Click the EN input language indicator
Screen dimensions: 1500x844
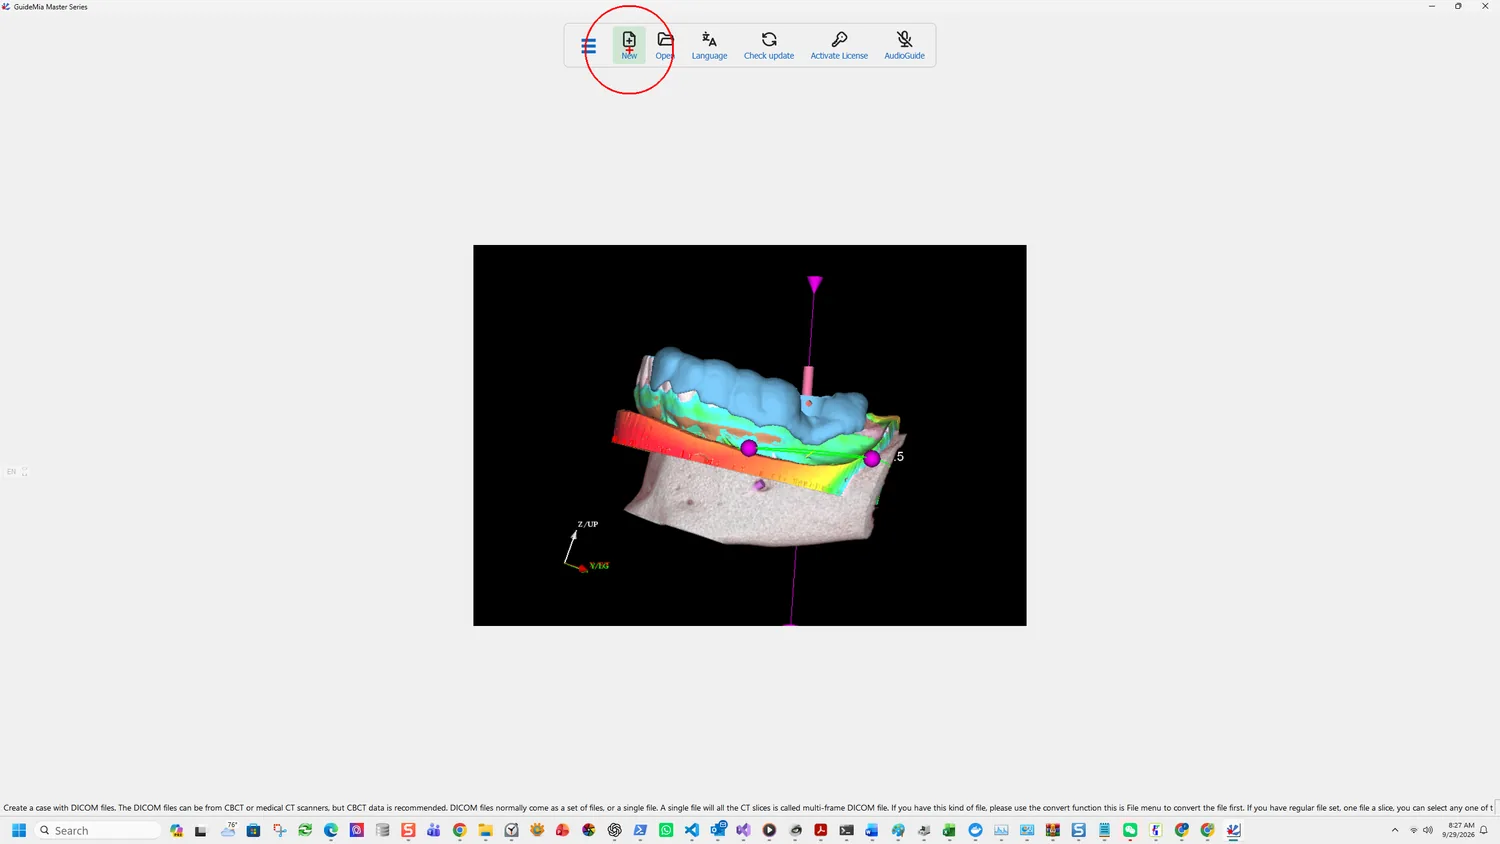12,472
